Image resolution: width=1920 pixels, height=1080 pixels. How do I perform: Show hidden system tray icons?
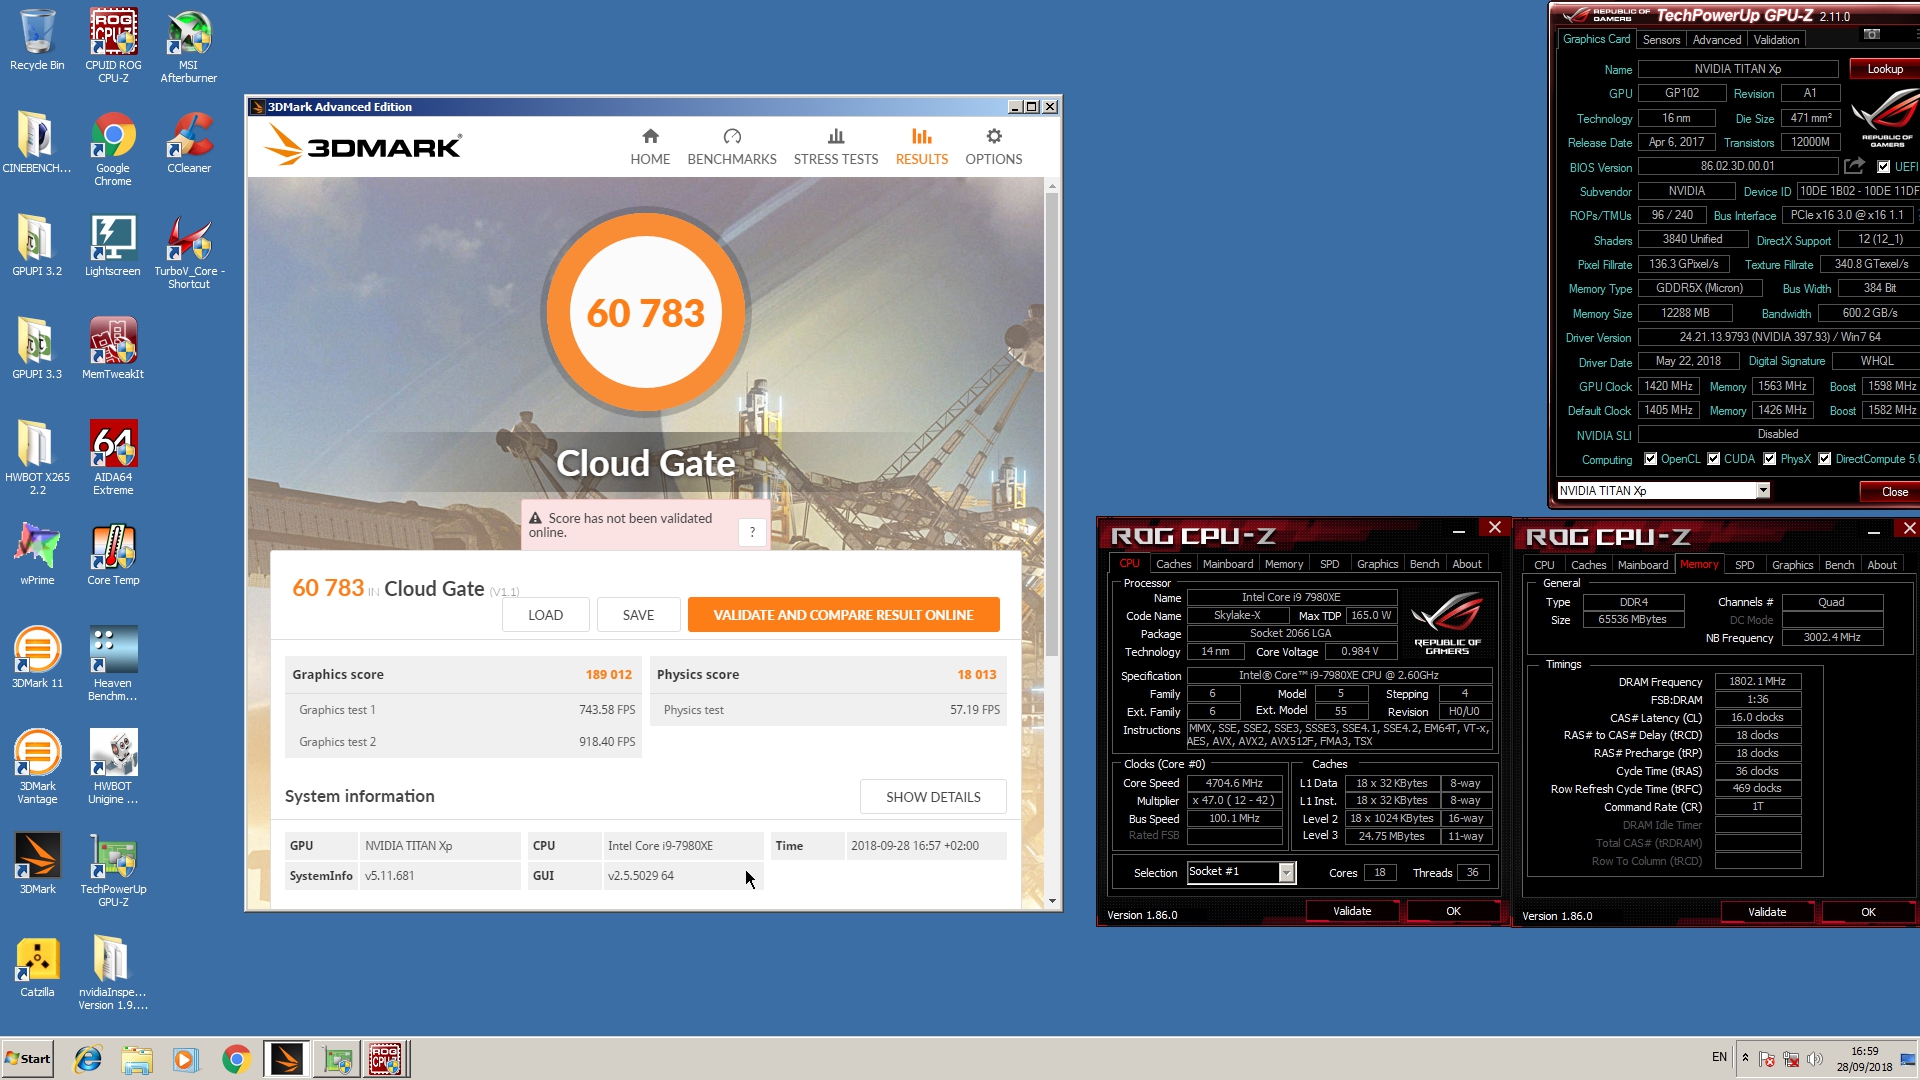point(1746,1058)
